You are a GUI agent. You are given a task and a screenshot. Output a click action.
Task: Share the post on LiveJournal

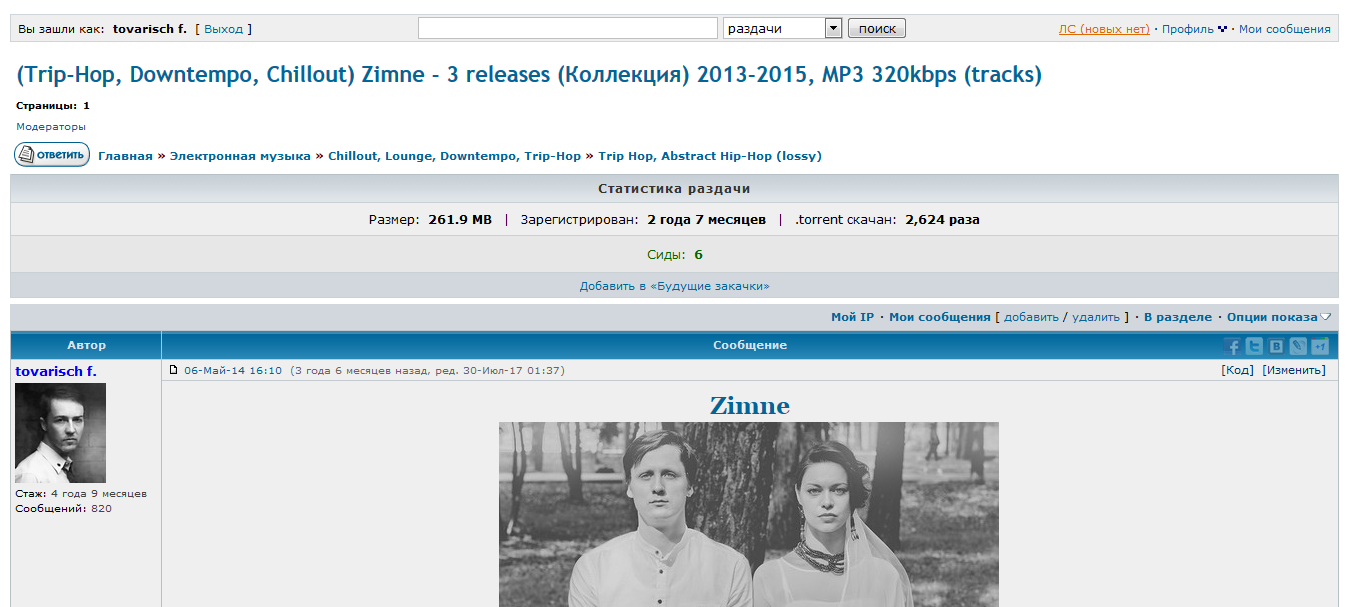pos(1298,346)
